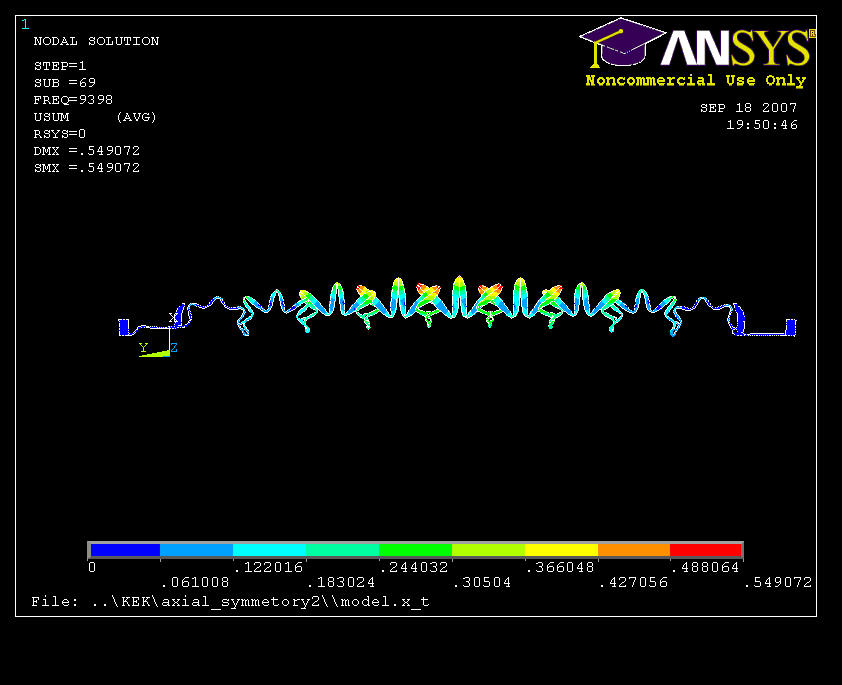Click the FREQ=9398 value
The width and height of the screenshot is (842, 685).
coord(73,100)
